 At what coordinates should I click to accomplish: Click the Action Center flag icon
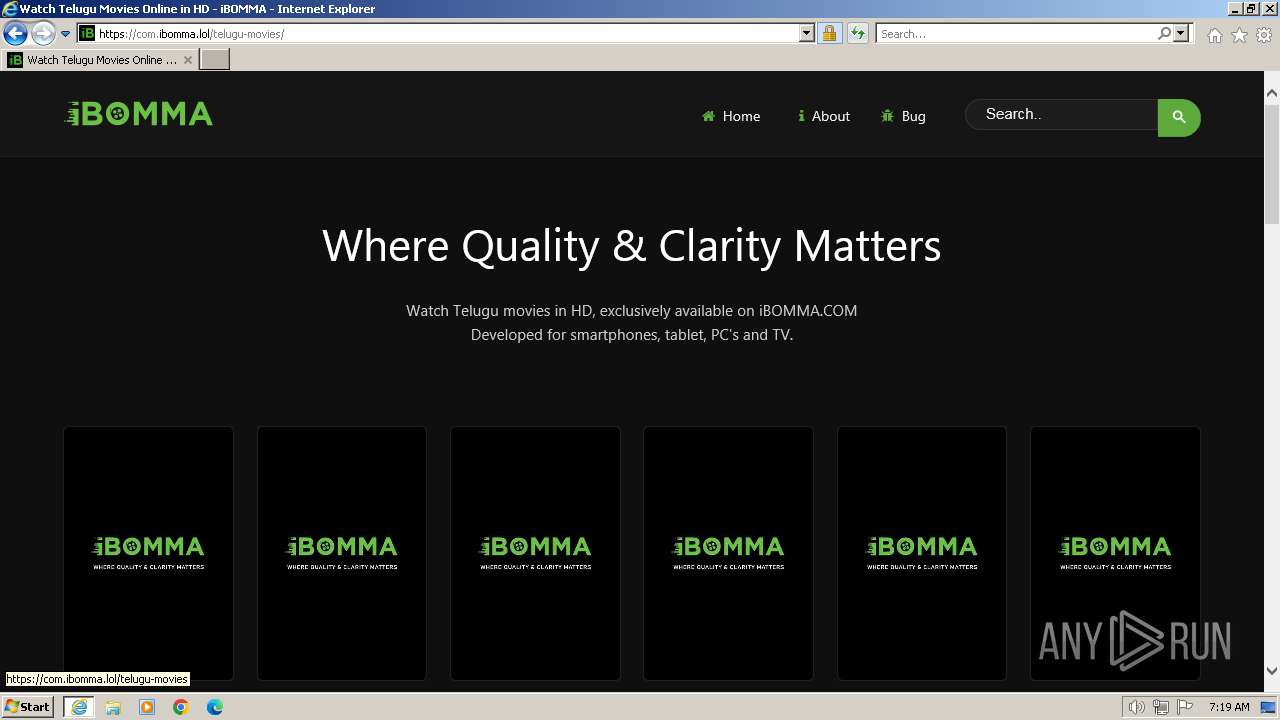pos(1185,707)
